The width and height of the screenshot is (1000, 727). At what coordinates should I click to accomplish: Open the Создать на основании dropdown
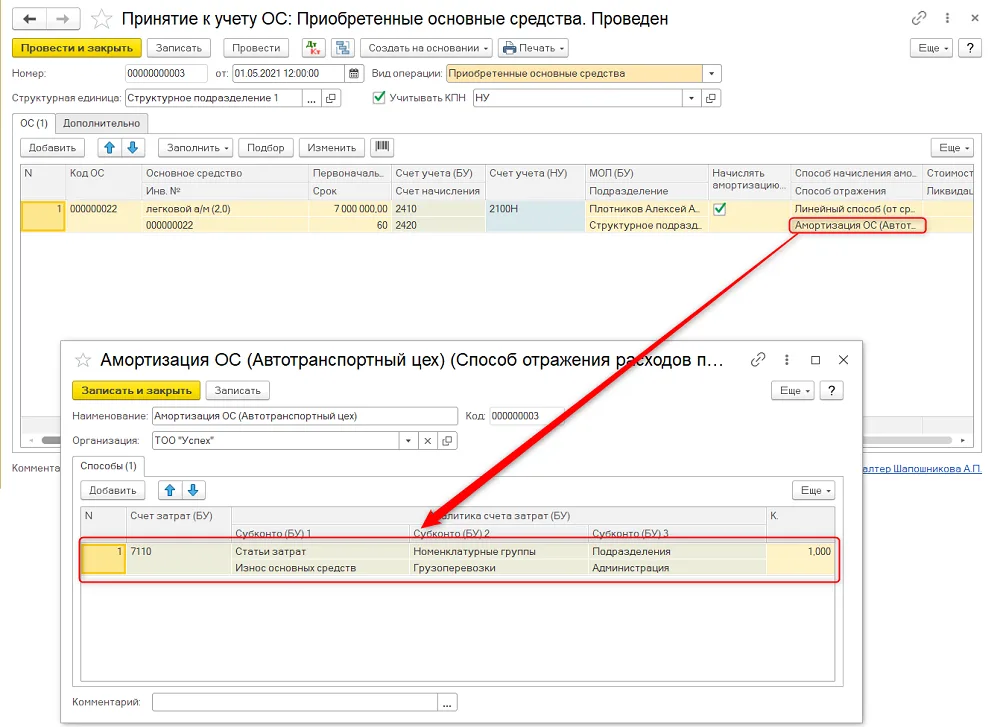coord(426,48)
